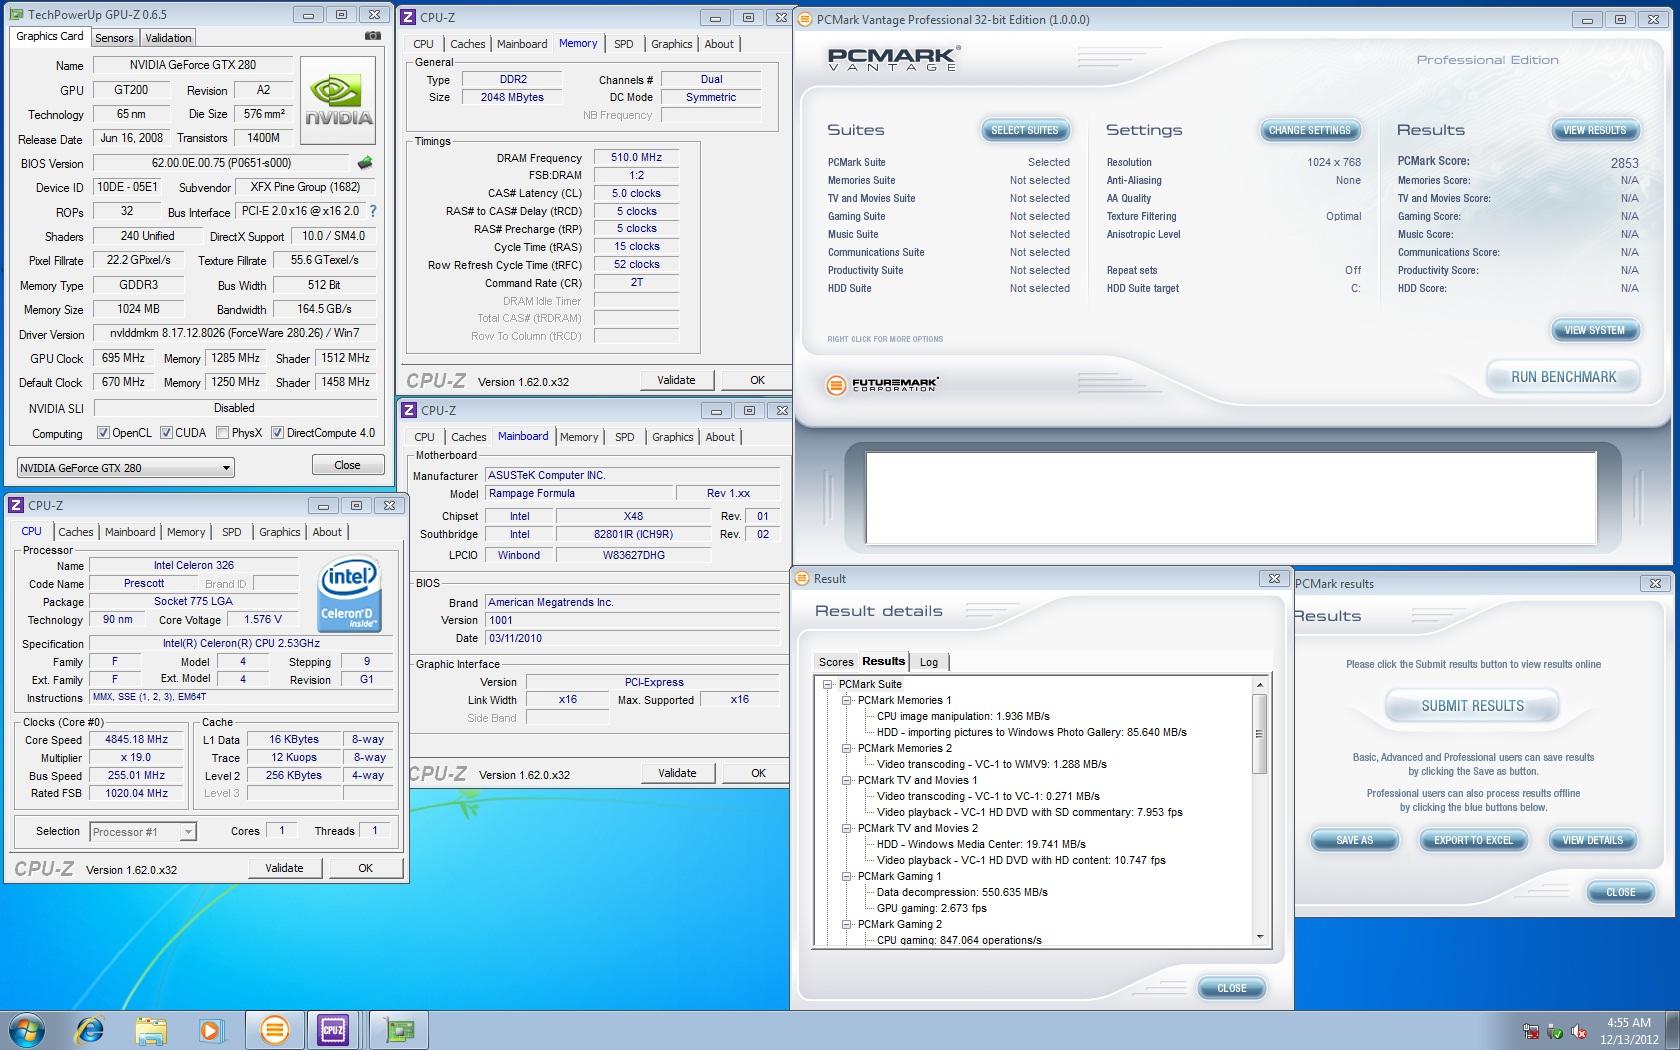Click the PCMark Vantage logo
The width and height of the screenshot is (1680, 1050).
893,58
